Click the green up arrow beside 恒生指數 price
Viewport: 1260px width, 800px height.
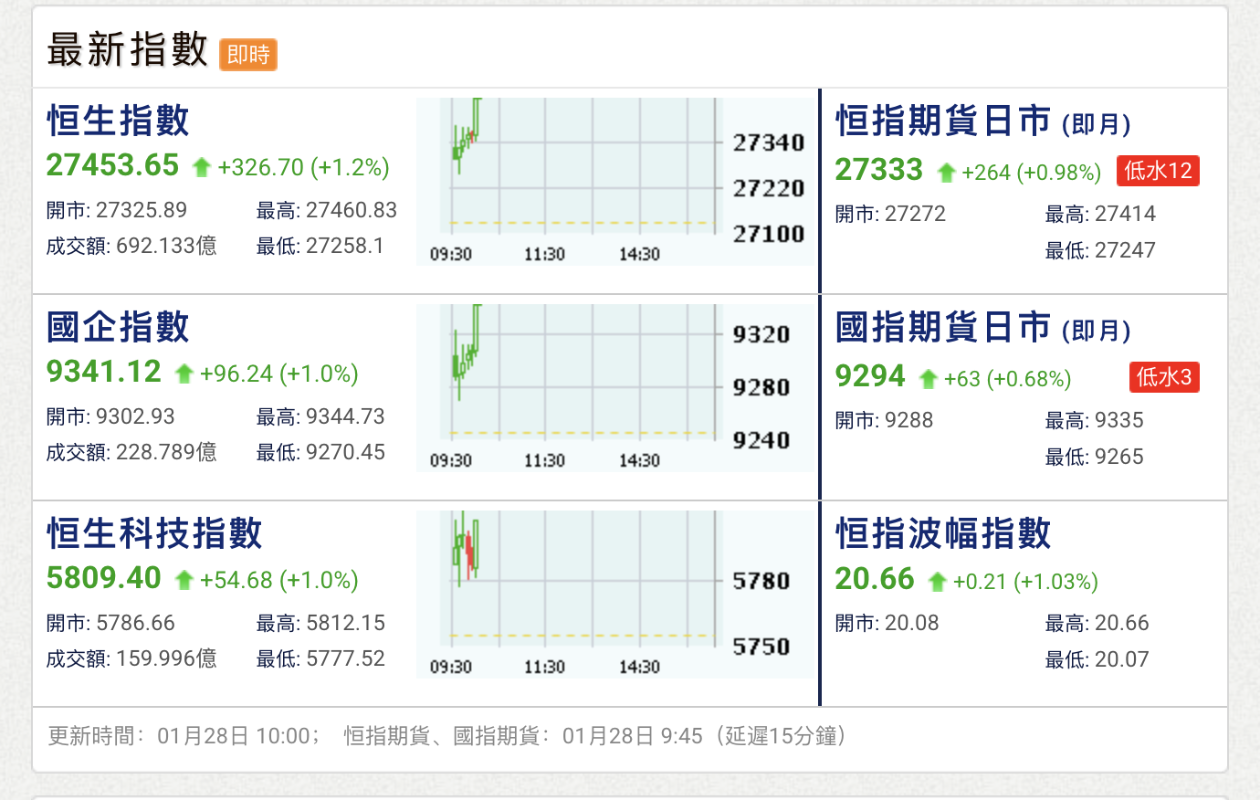click(x=202, y=168)
